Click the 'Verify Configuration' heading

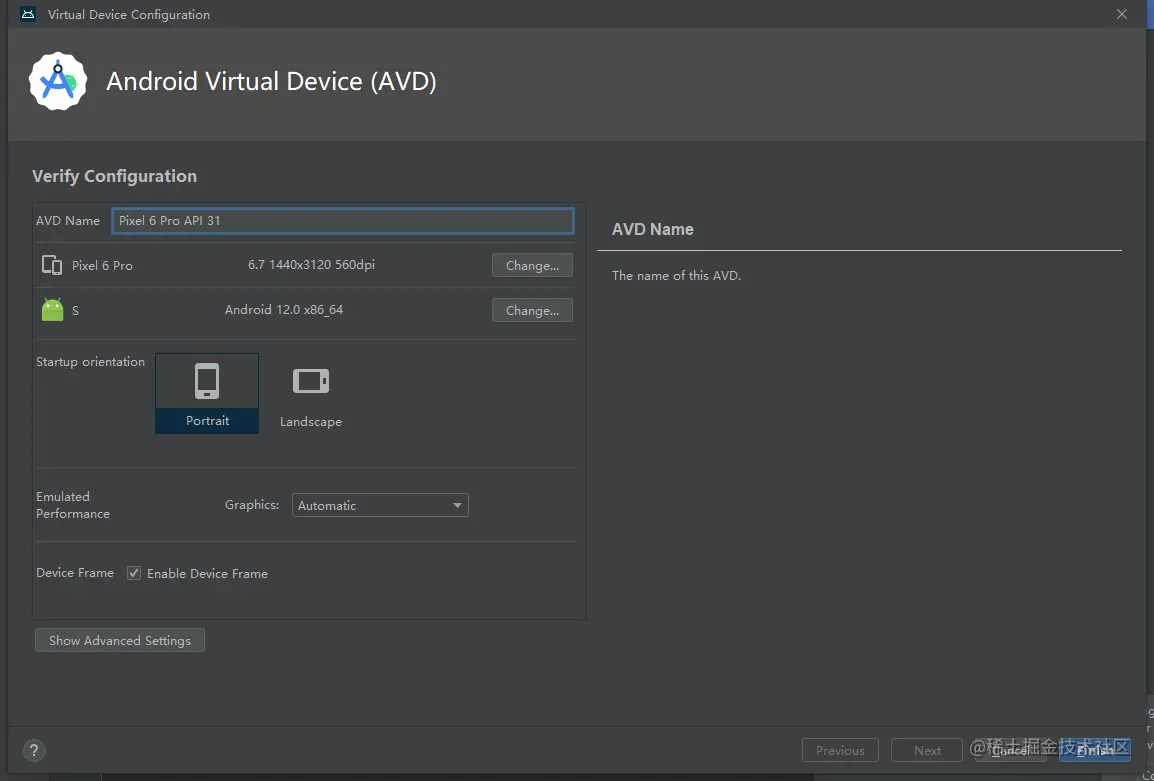click(115, 176)
